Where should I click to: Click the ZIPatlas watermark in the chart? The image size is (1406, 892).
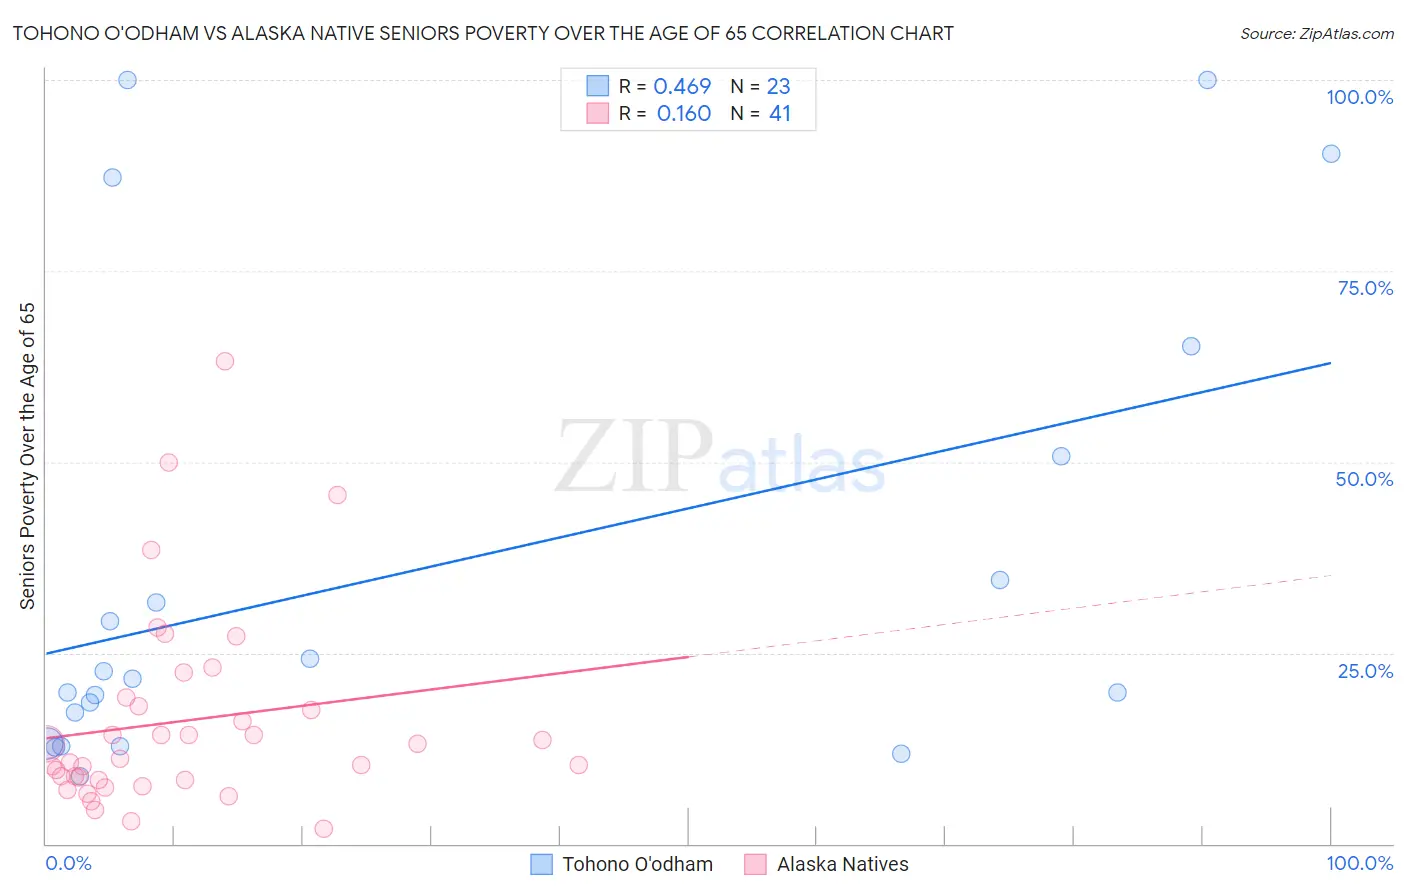coord(721,458)
